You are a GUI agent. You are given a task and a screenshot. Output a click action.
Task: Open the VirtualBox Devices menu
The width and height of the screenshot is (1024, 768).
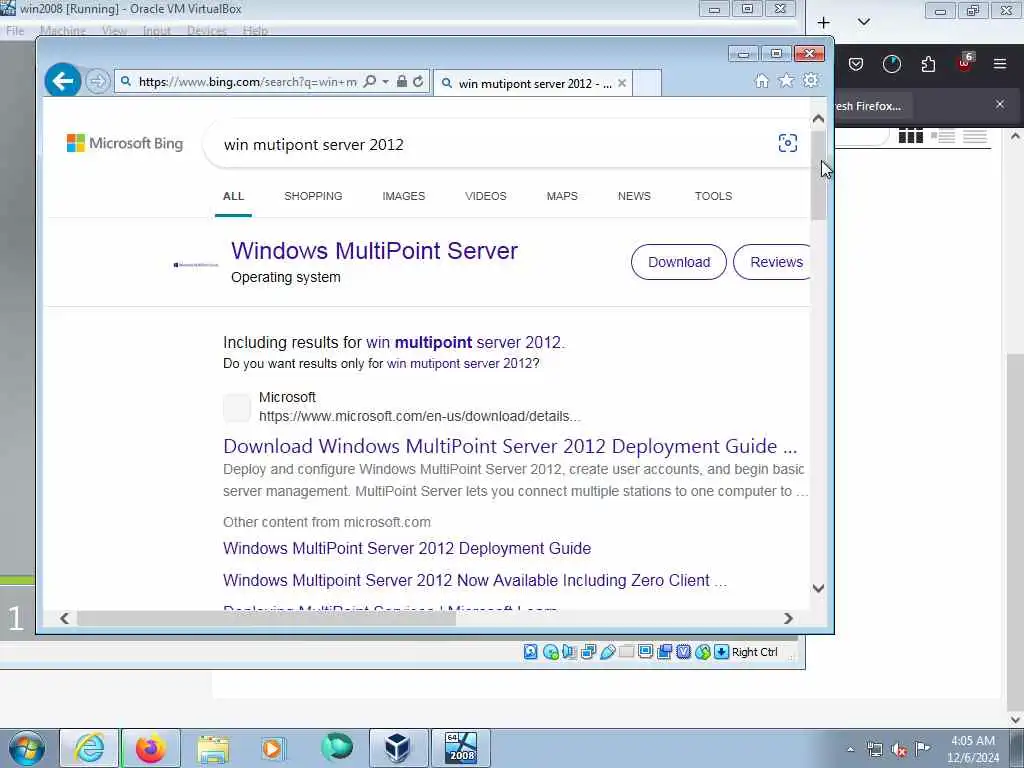pos(207,31)
